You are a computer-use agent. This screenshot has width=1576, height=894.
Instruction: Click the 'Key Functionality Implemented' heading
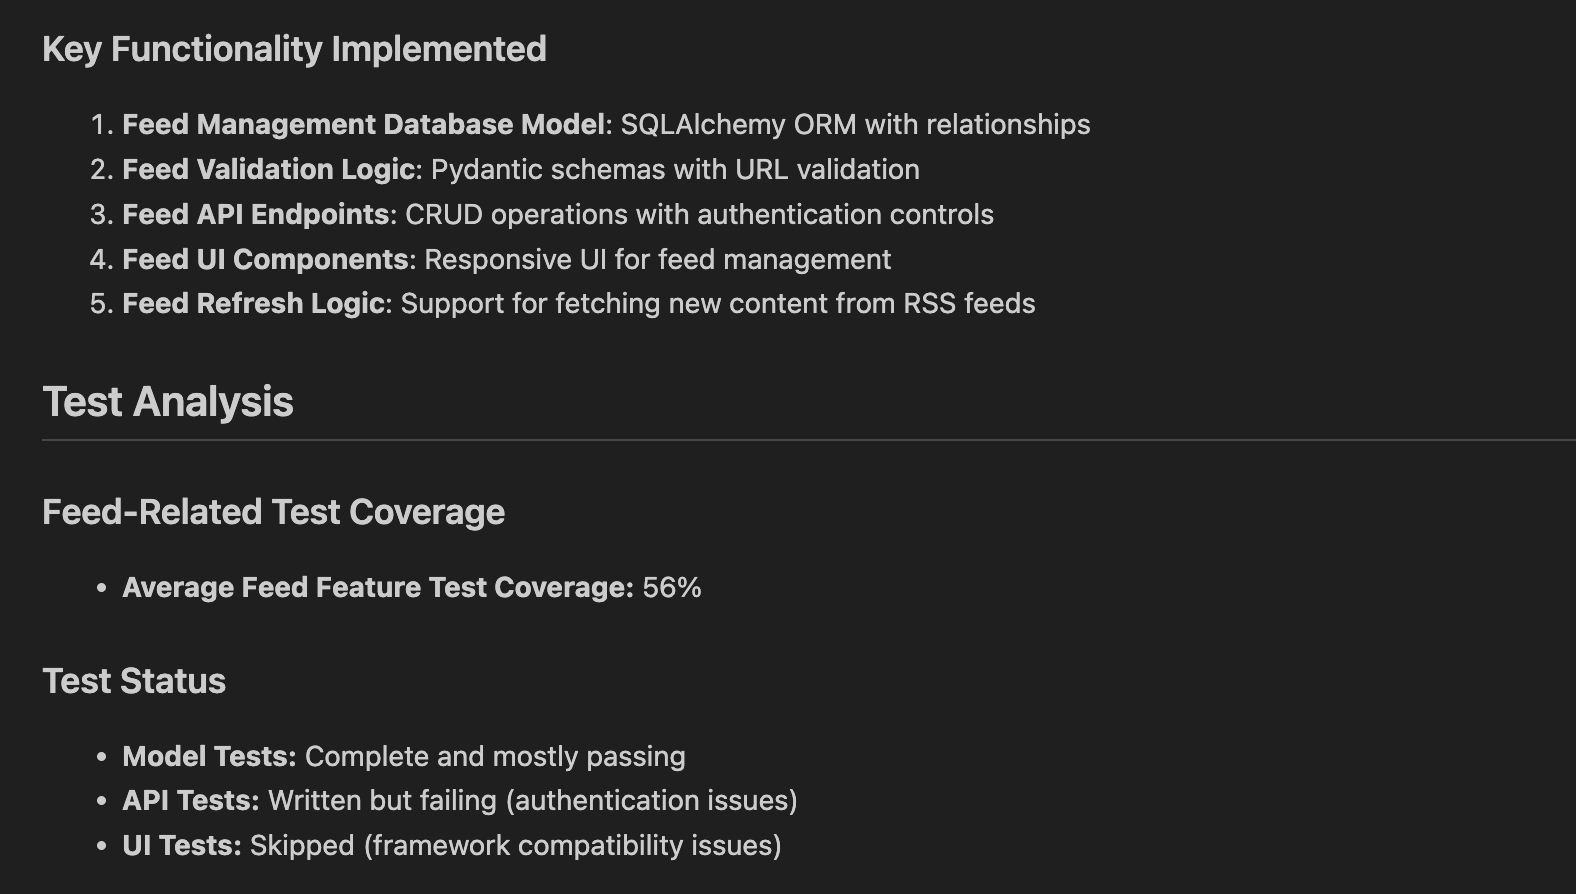coord(294,49)
